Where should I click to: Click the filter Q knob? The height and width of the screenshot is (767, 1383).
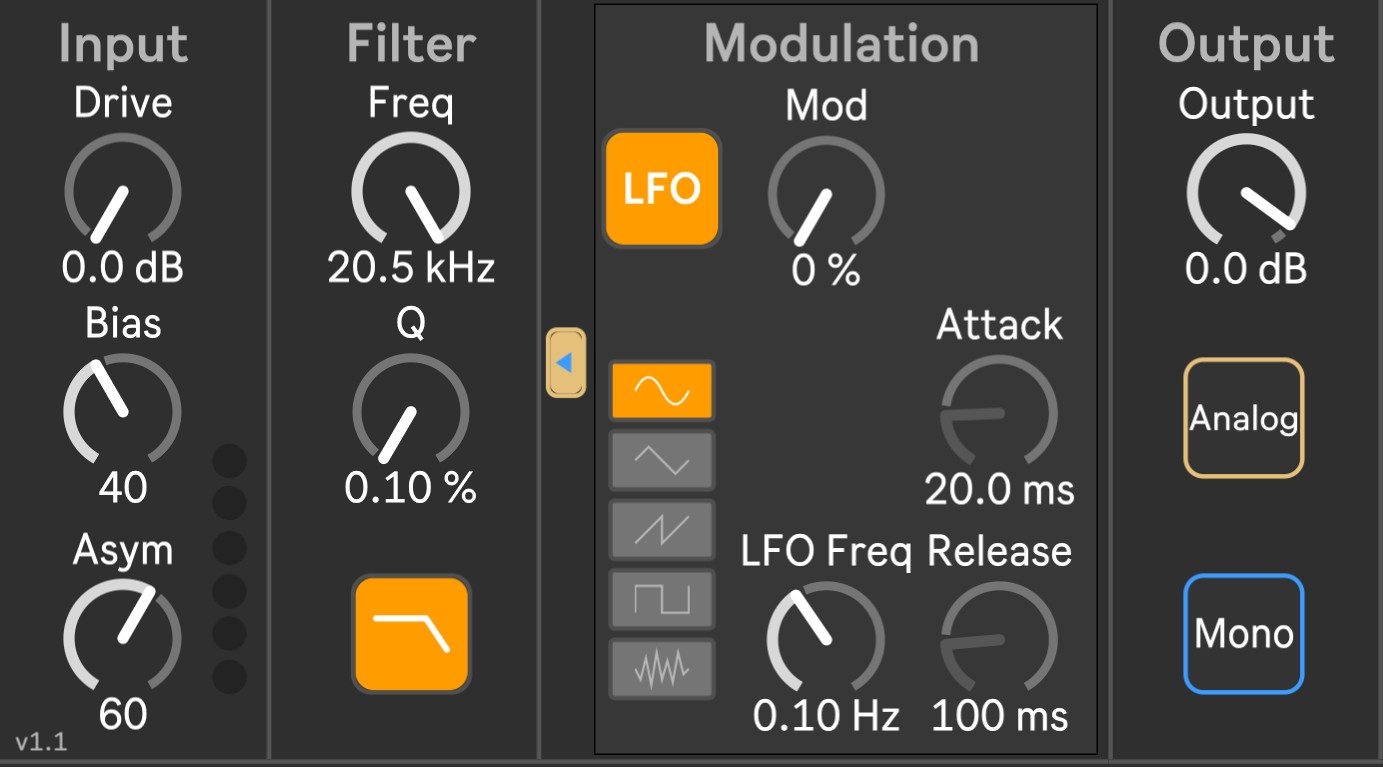tap(411, 411)
